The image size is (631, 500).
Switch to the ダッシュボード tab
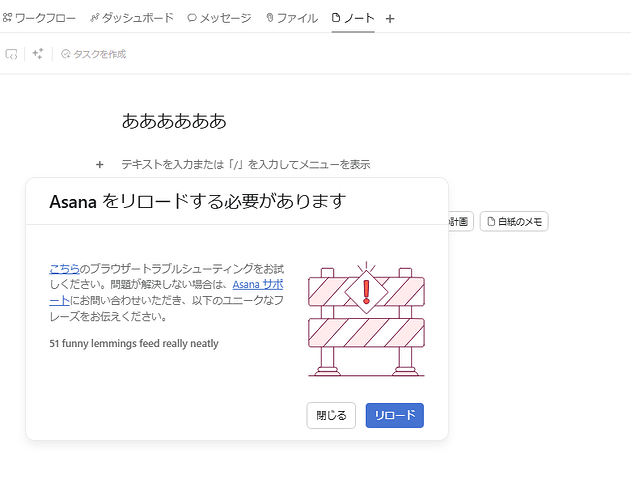(x=132, y=18)
